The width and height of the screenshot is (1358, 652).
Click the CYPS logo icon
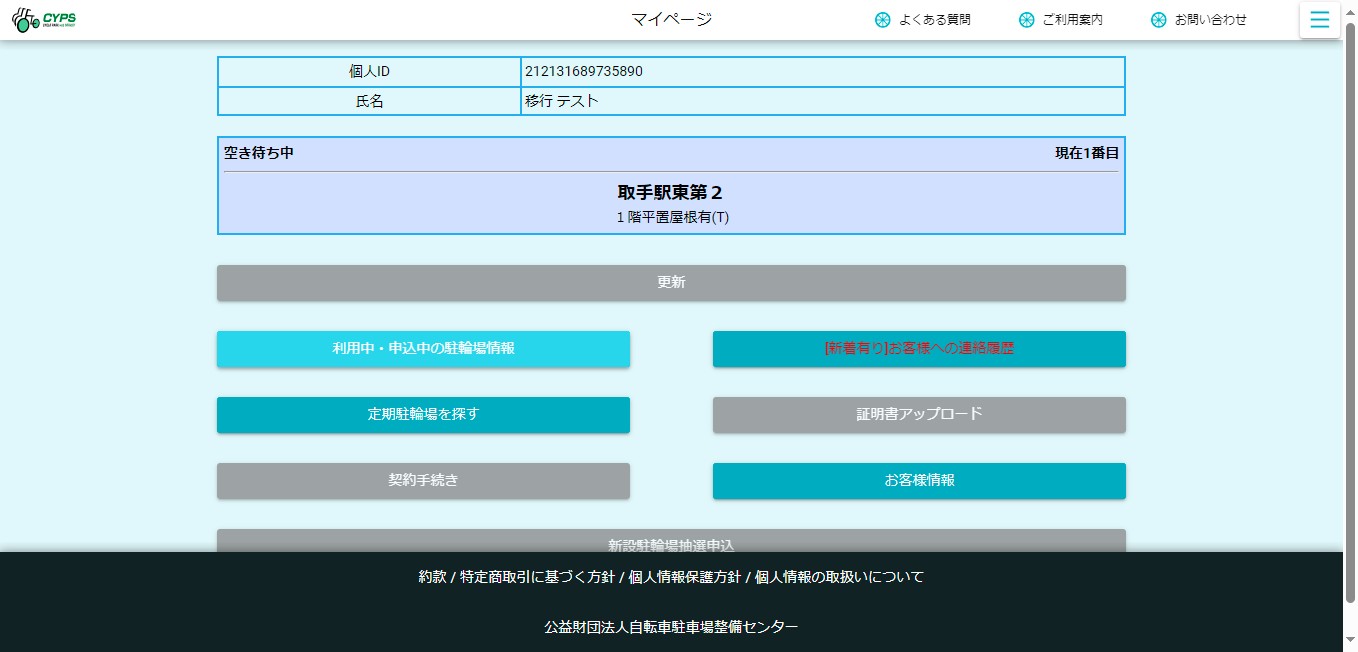tap(44, 20)
